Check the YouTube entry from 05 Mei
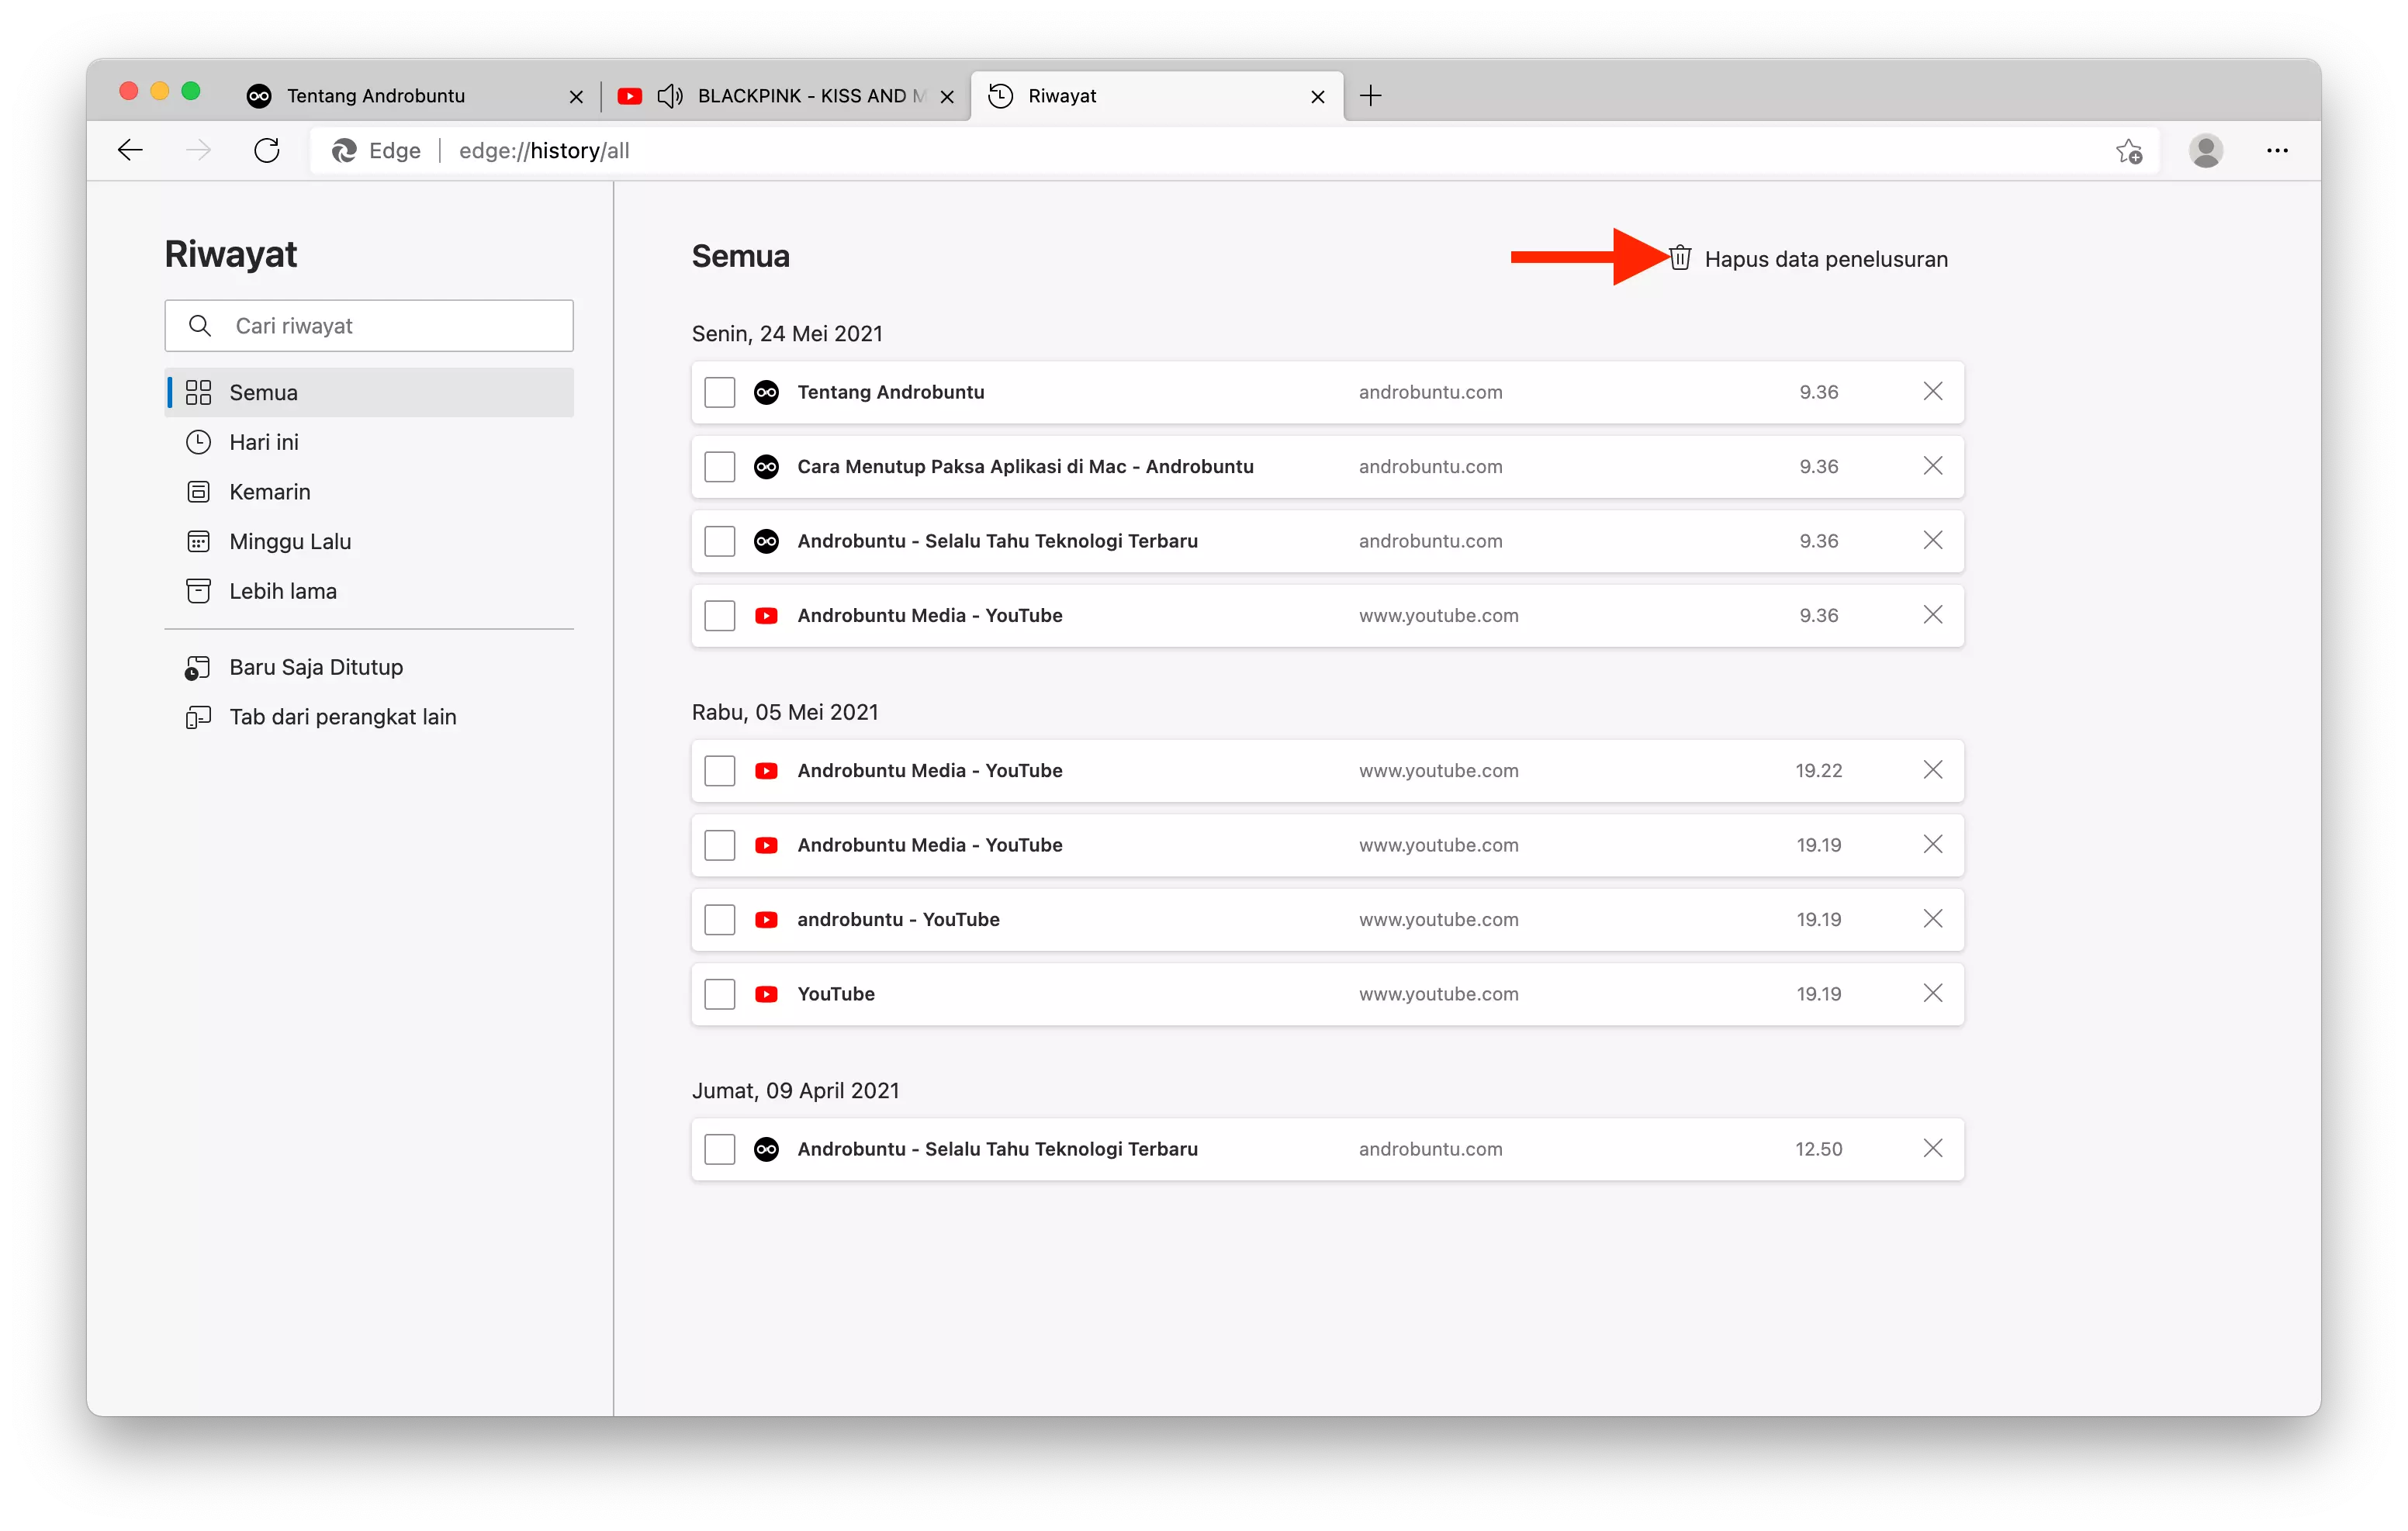 [720, 993]
